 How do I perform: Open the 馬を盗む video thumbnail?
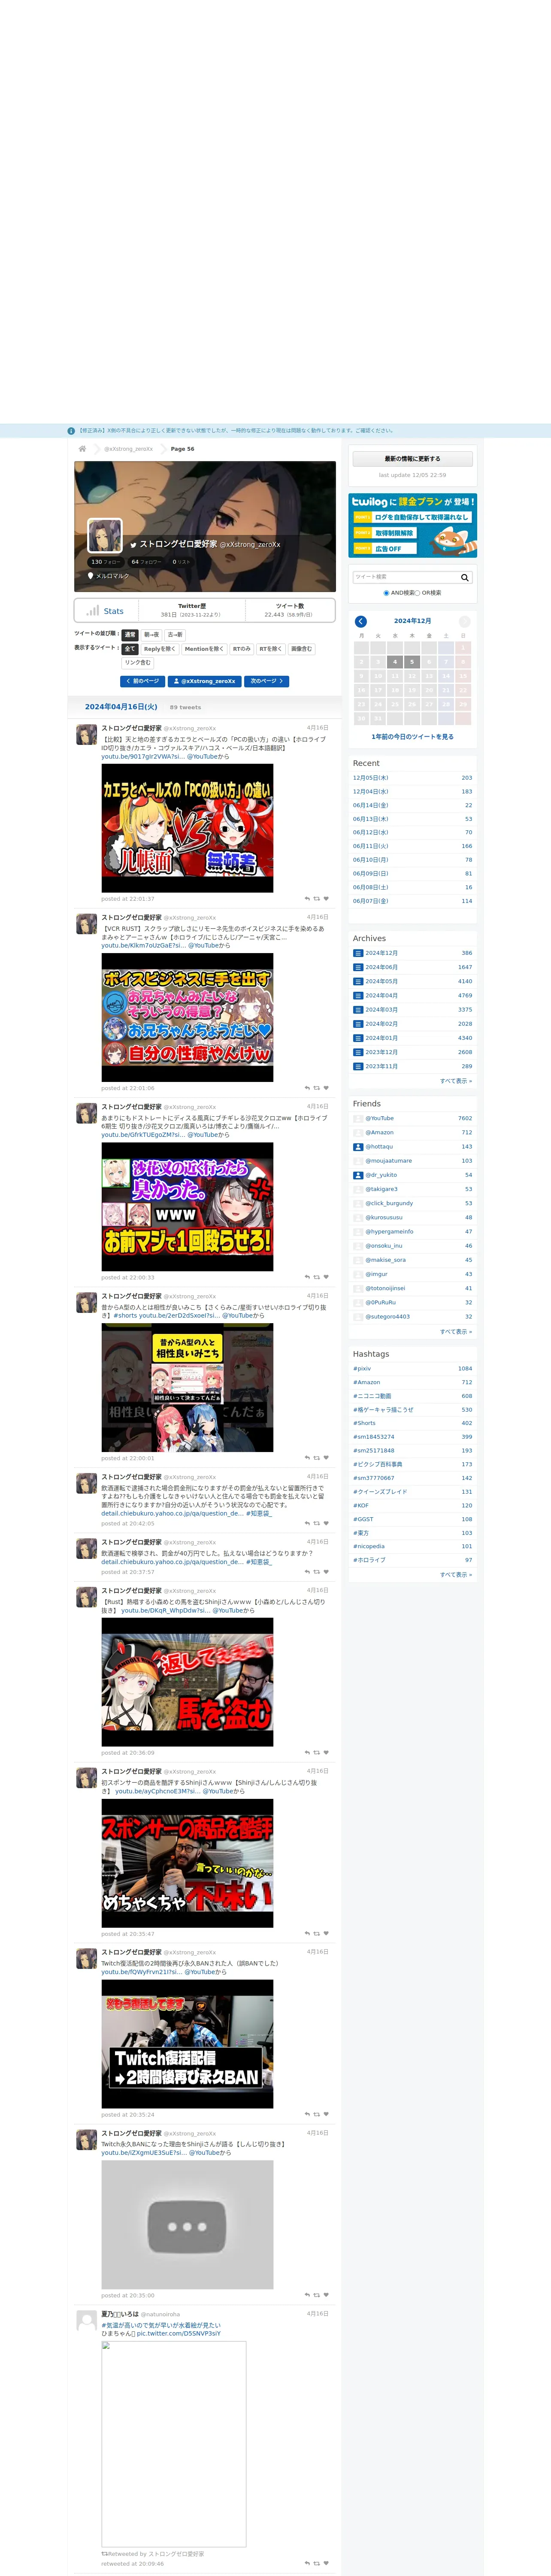pyautogui.click(x=187, y=1682)
